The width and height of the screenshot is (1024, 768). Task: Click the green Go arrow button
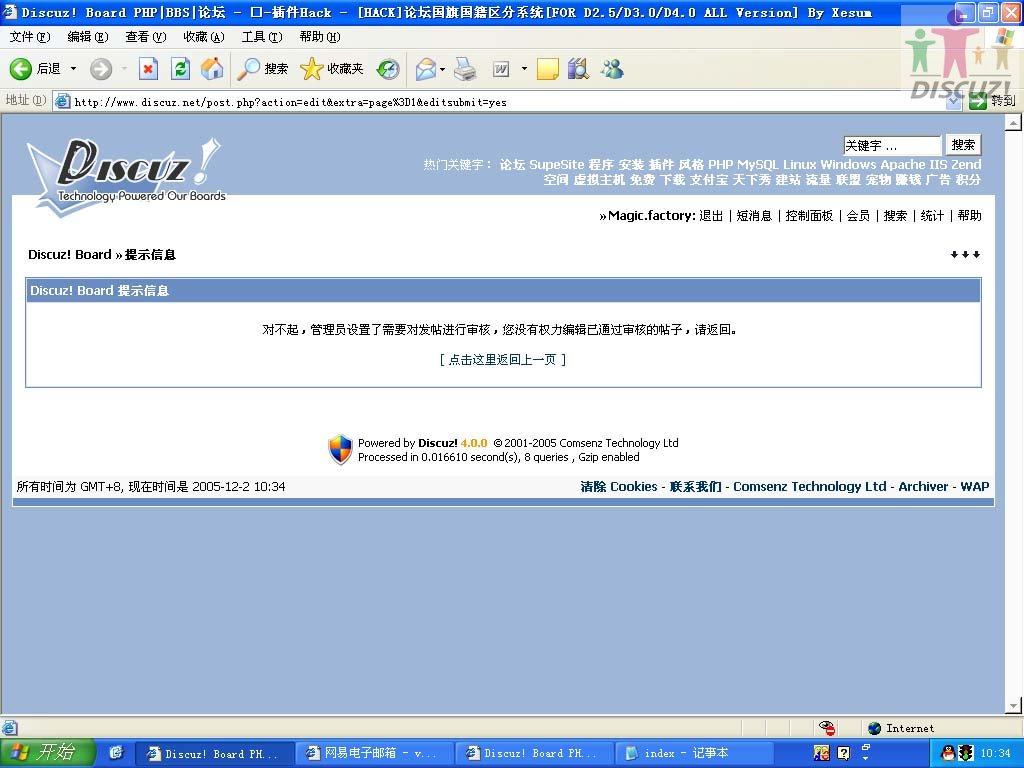tap(978, 101)
